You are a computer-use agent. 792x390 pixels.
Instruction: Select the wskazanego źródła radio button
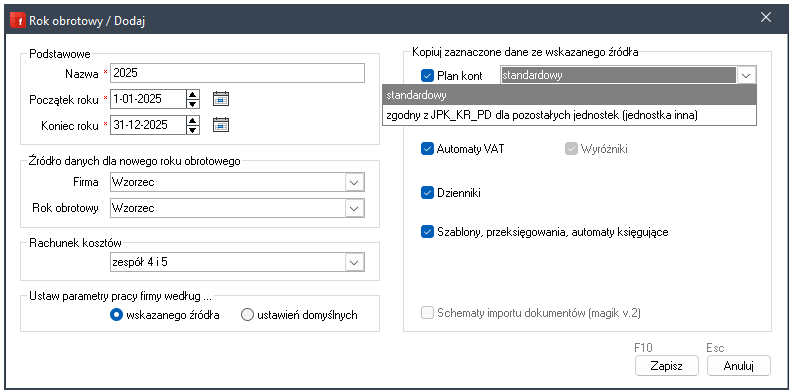pos(117,315)
